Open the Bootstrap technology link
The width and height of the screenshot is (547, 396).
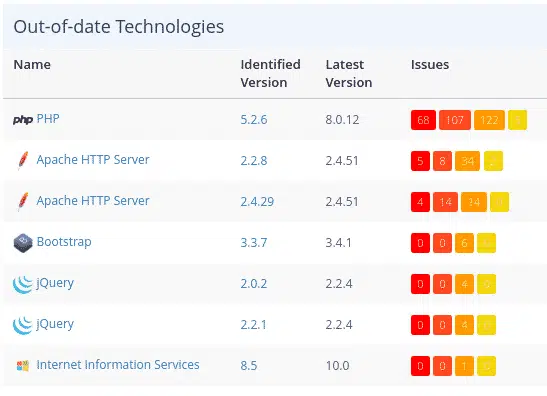click(x=64, y=242)
